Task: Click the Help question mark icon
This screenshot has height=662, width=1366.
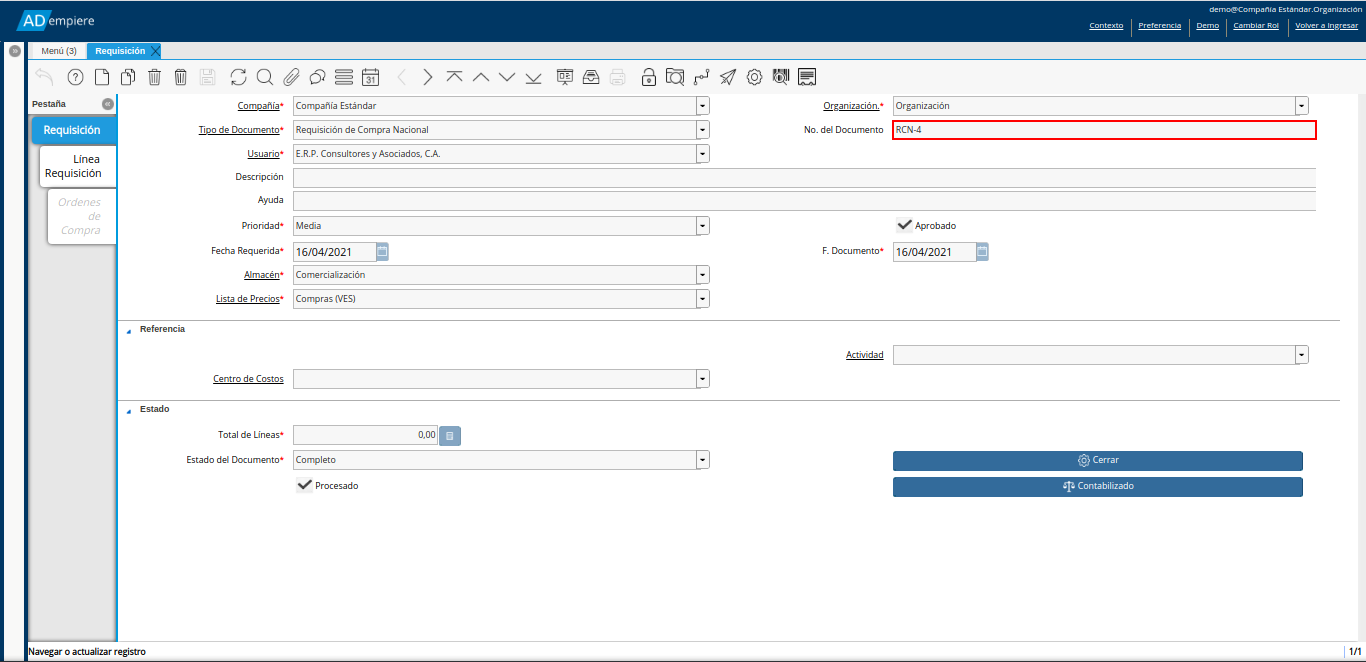Action: pos(75,77)
